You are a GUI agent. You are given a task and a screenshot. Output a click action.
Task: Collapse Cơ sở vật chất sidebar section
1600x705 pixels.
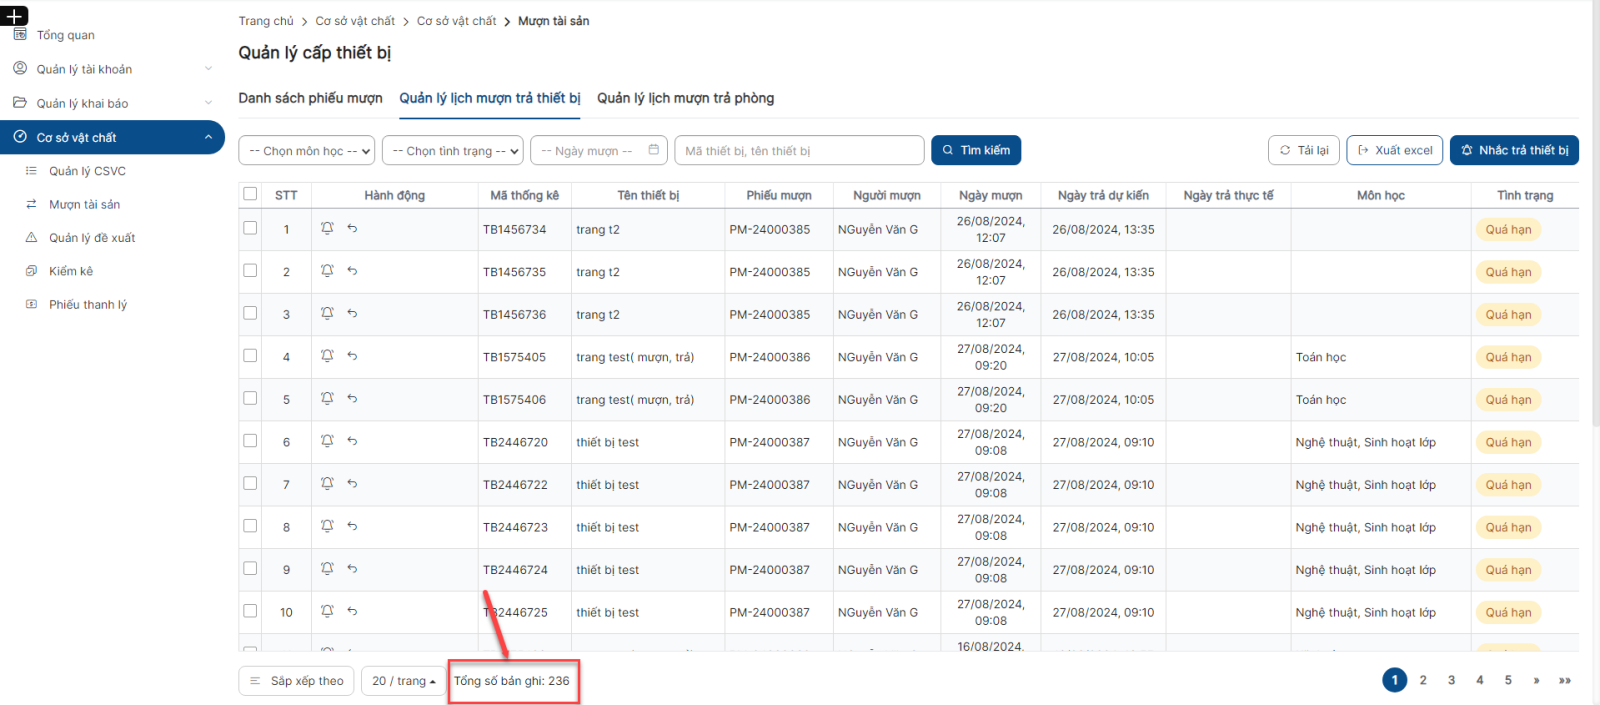click(112, 137)
